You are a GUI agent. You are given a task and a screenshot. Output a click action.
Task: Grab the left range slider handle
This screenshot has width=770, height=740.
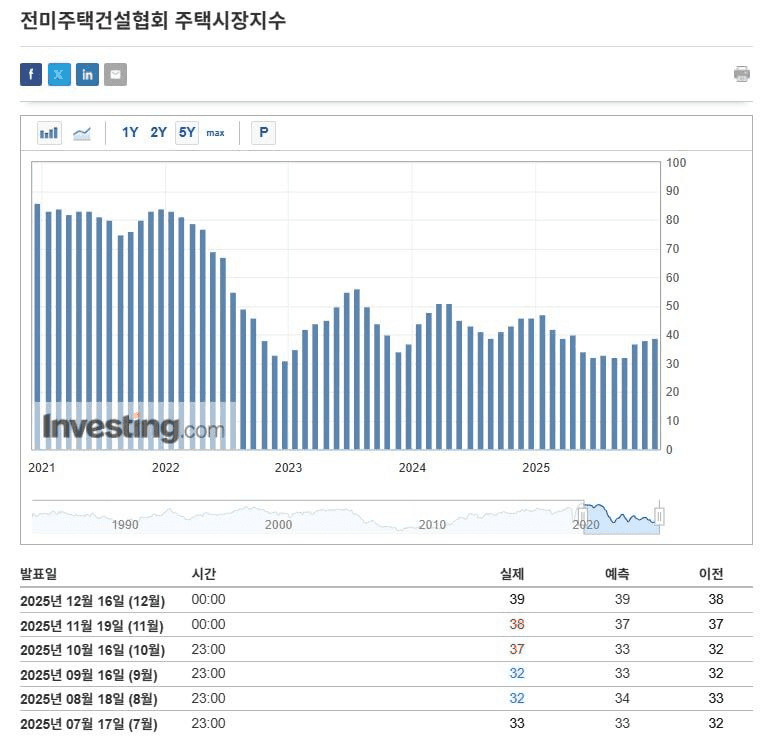click(x=582, y=516)
